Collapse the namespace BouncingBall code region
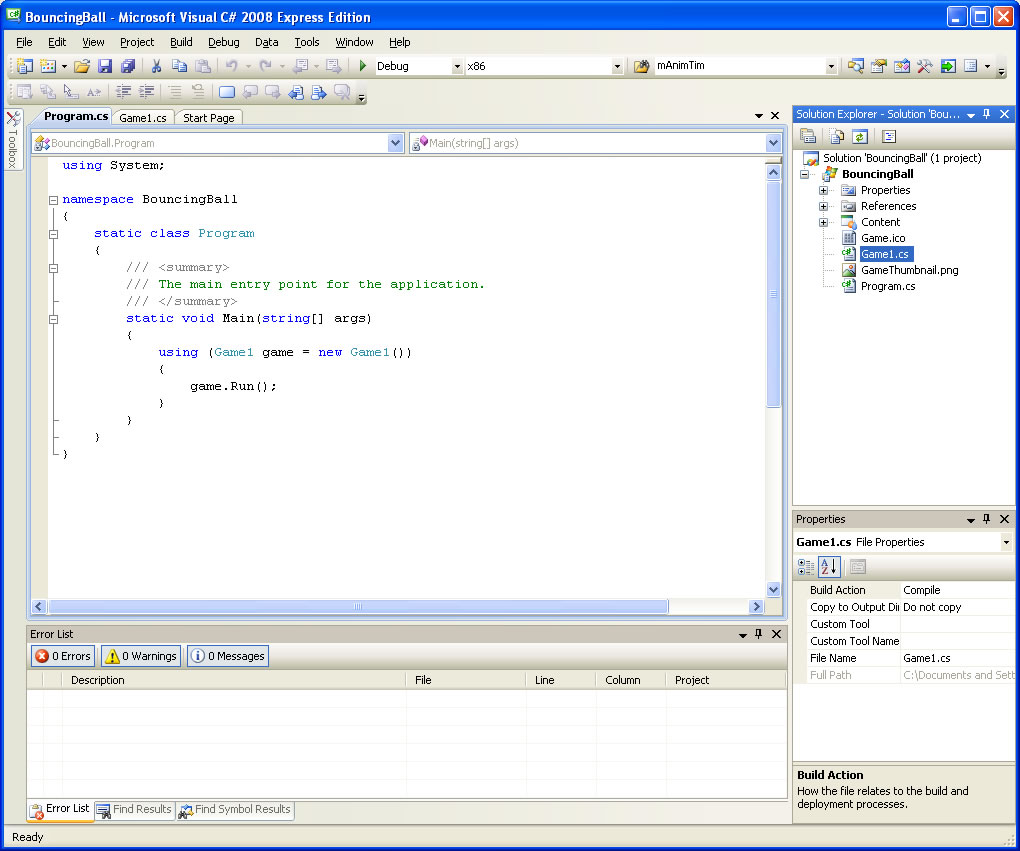 (53, 200)
